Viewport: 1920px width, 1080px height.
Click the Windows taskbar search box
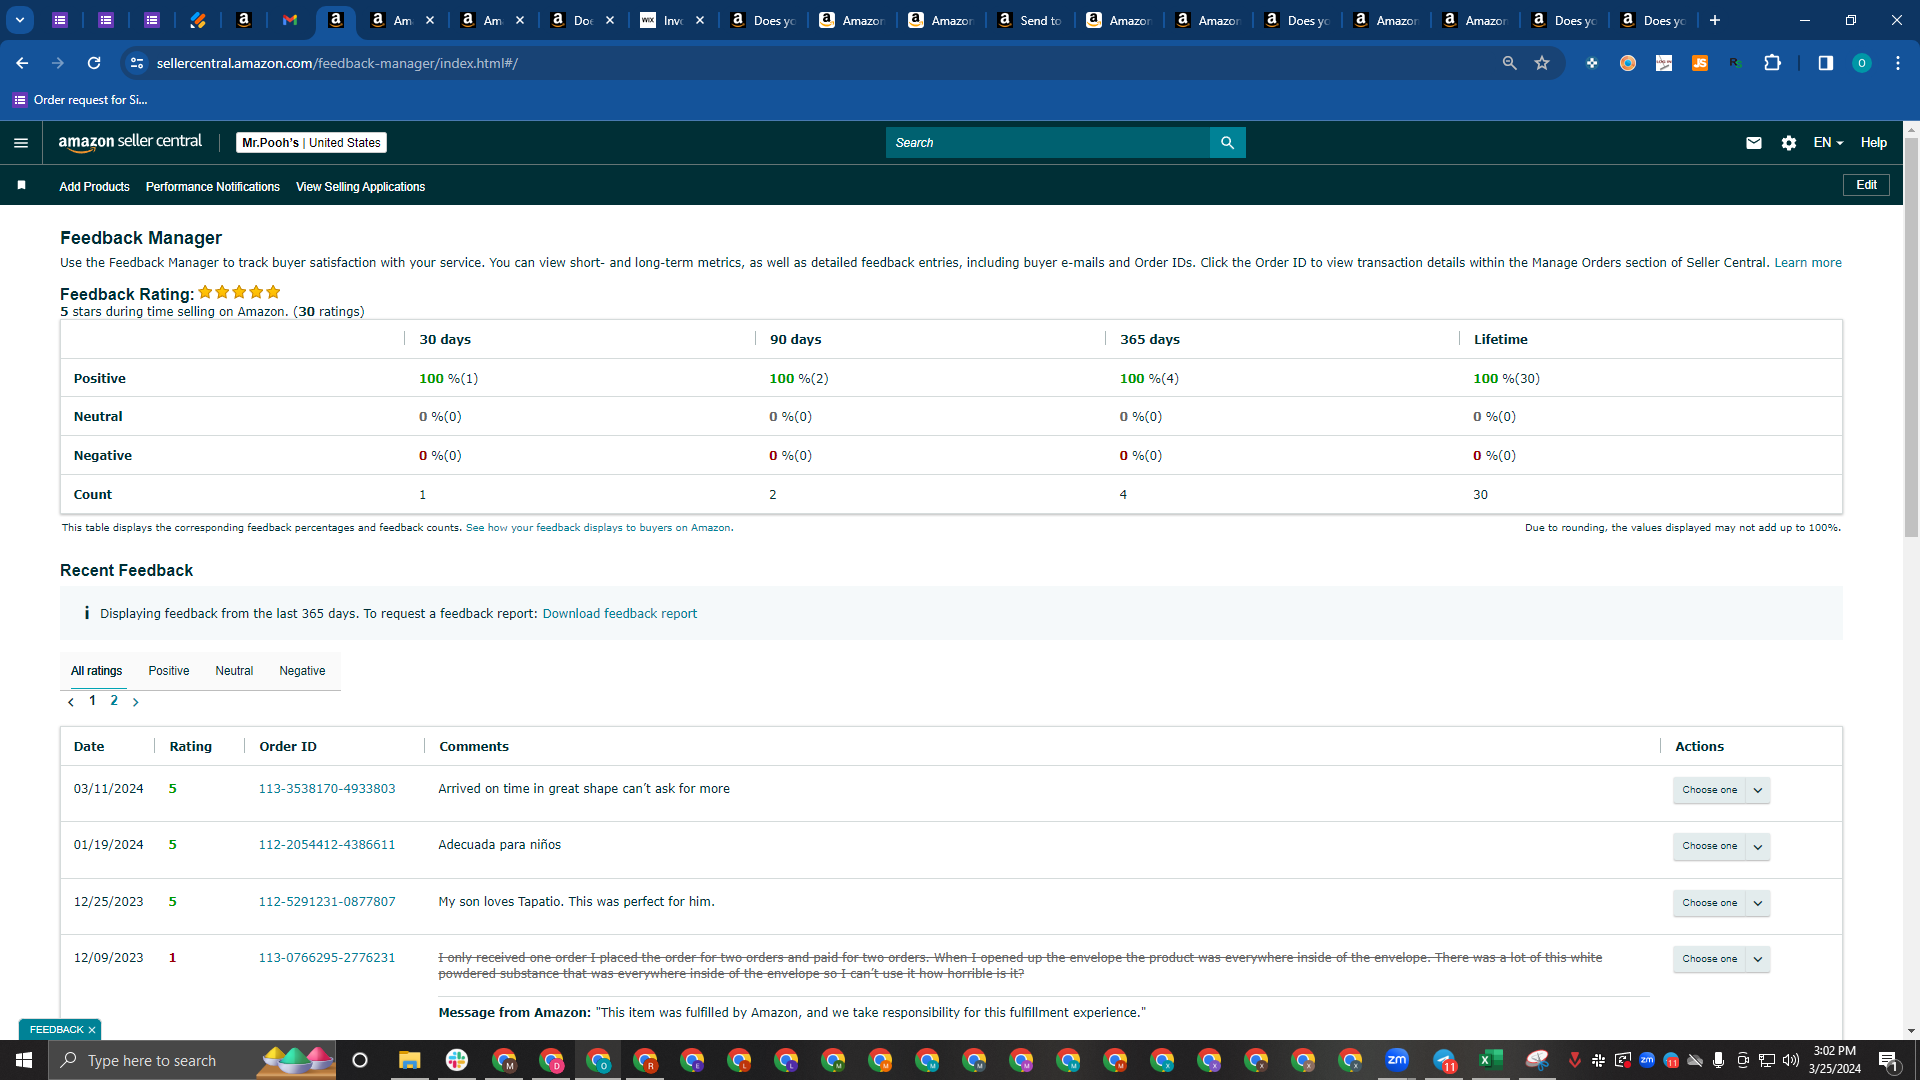tap(192, 1060)
